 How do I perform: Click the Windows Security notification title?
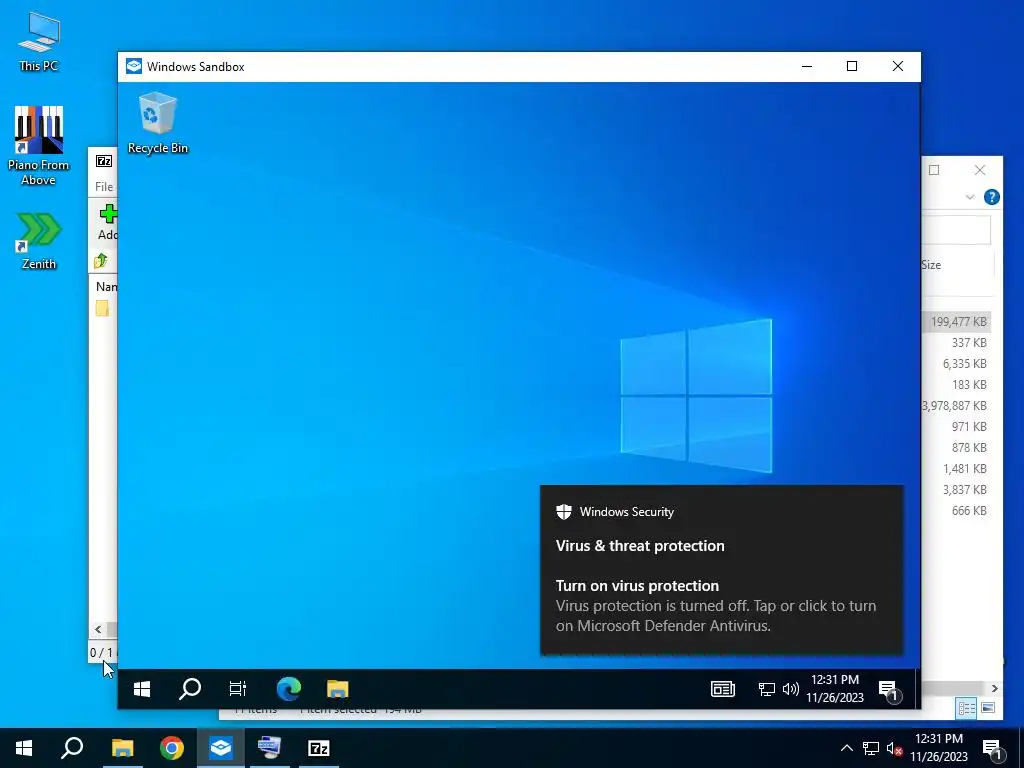coord(626,512)
